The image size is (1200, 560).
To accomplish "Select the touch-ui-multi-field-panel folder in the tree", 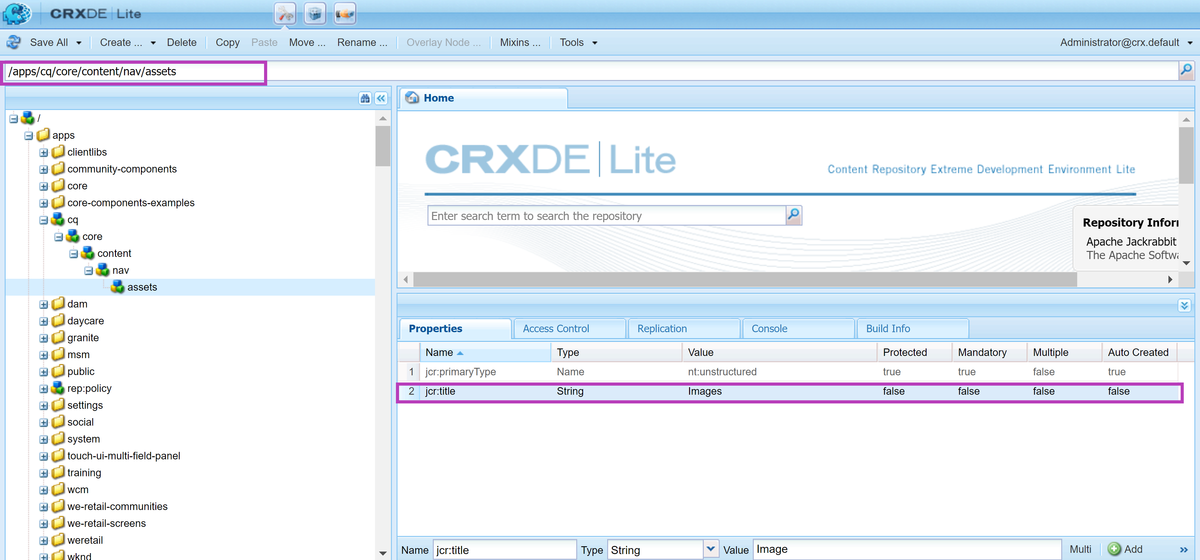I will (123, 456).
